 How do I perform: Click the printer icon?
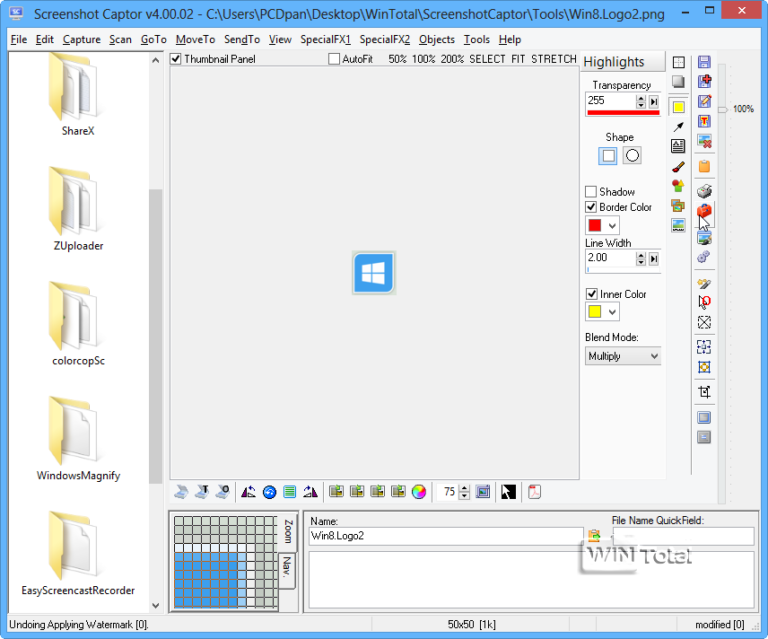click(x=704, y=191)
